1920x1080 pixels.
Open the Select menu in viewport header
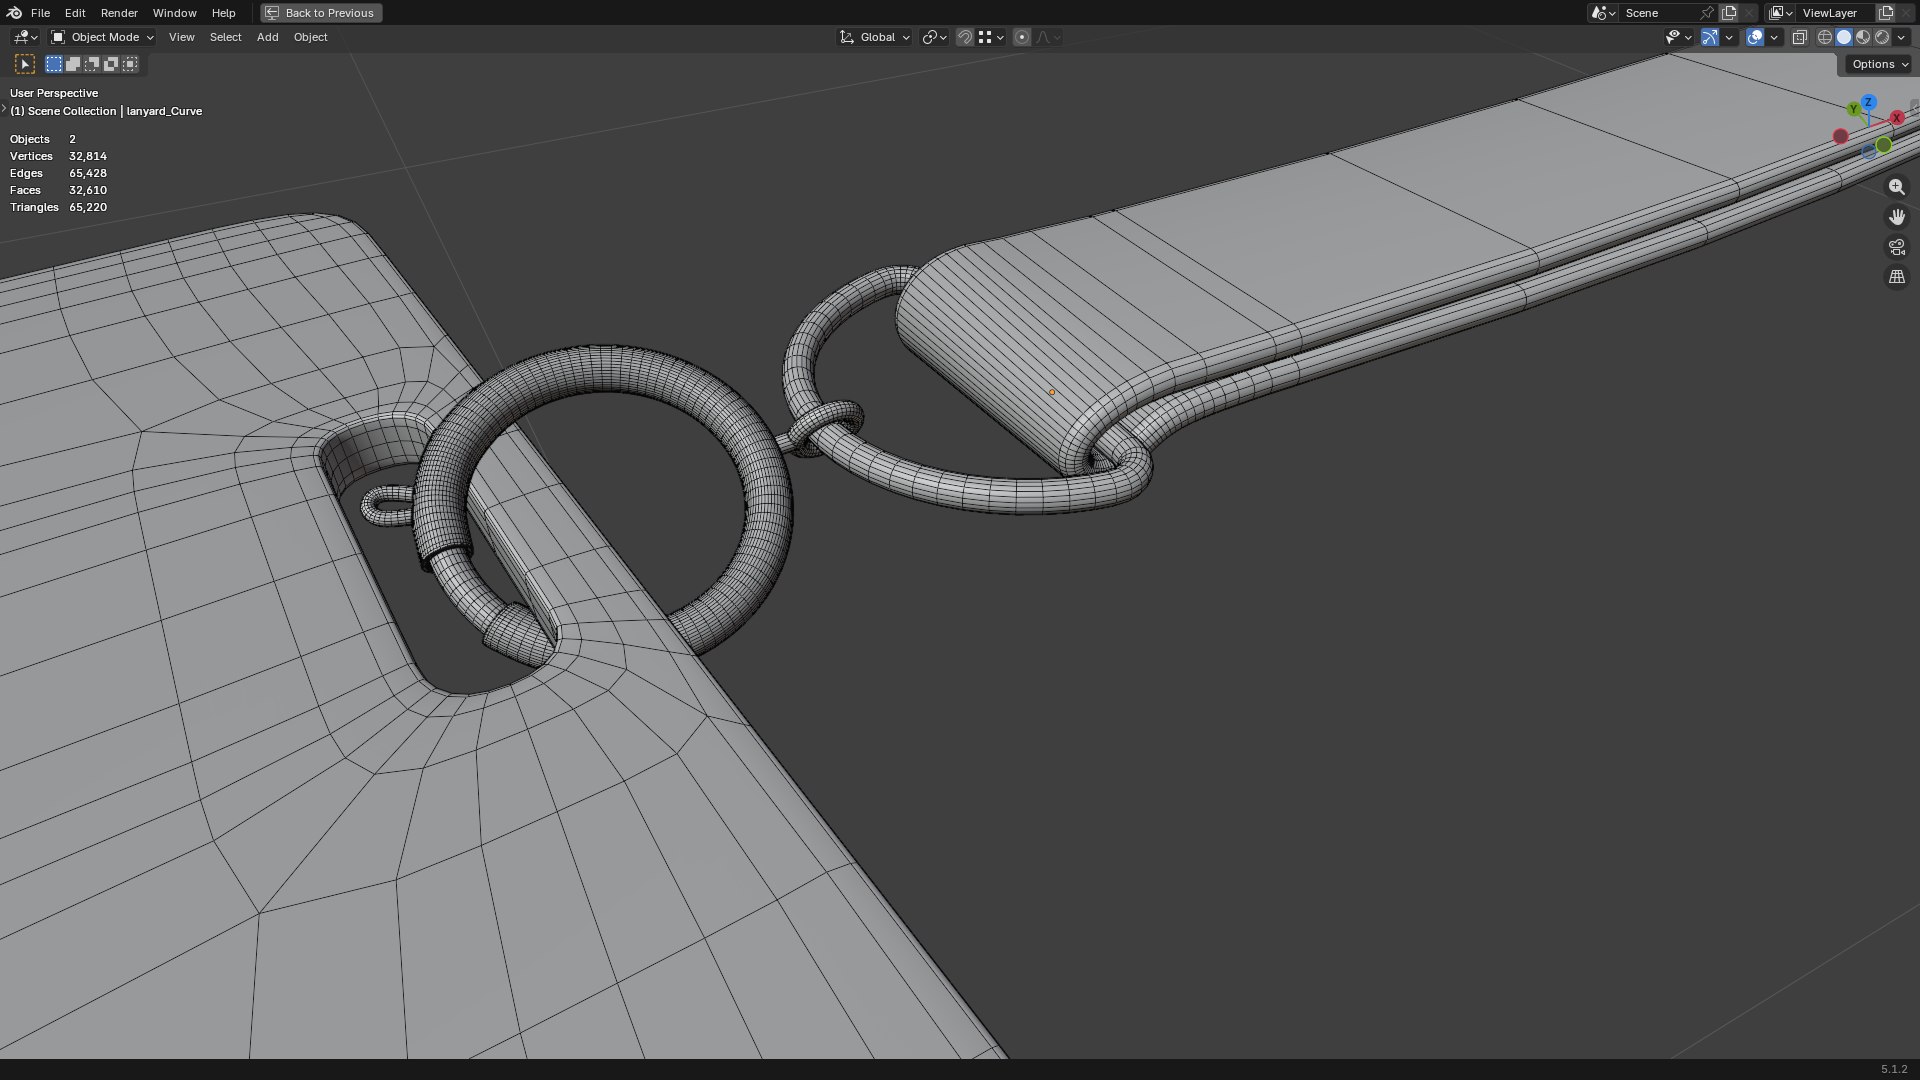pos(225,37)
